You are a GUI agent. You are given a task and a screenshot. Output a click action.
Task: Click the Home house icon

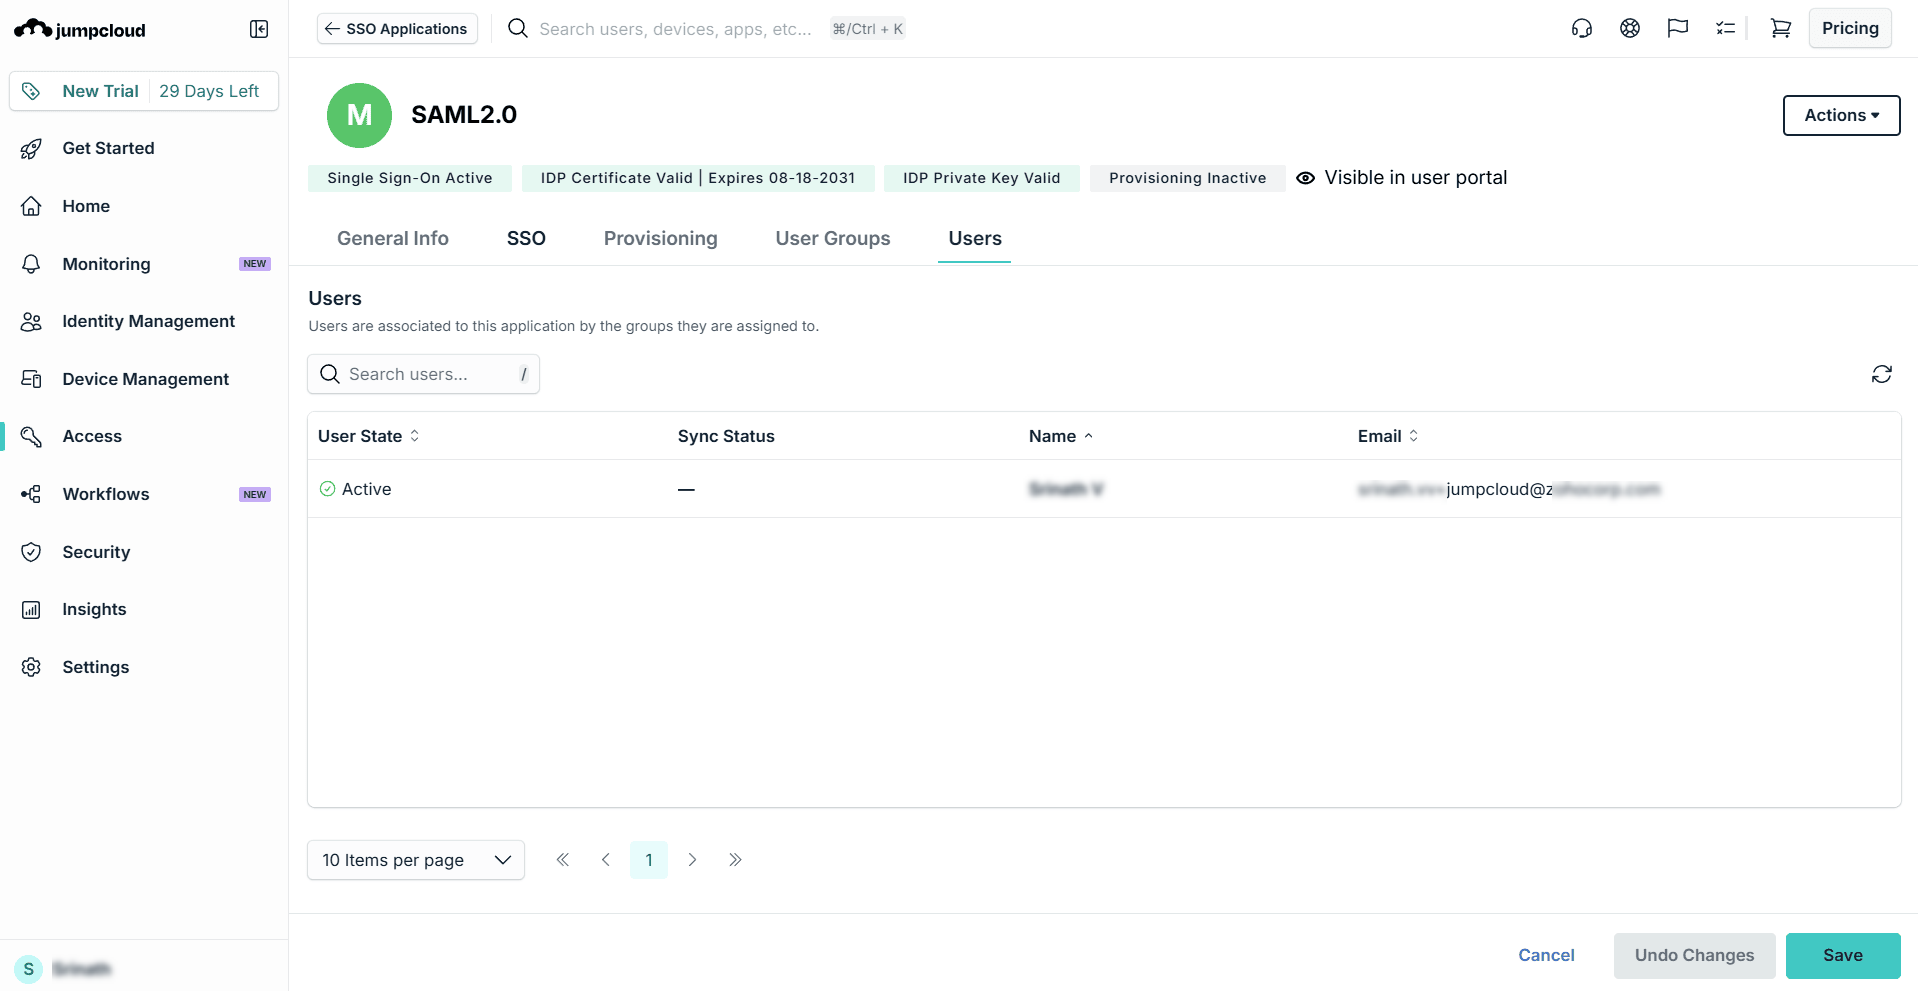point(31,206)
